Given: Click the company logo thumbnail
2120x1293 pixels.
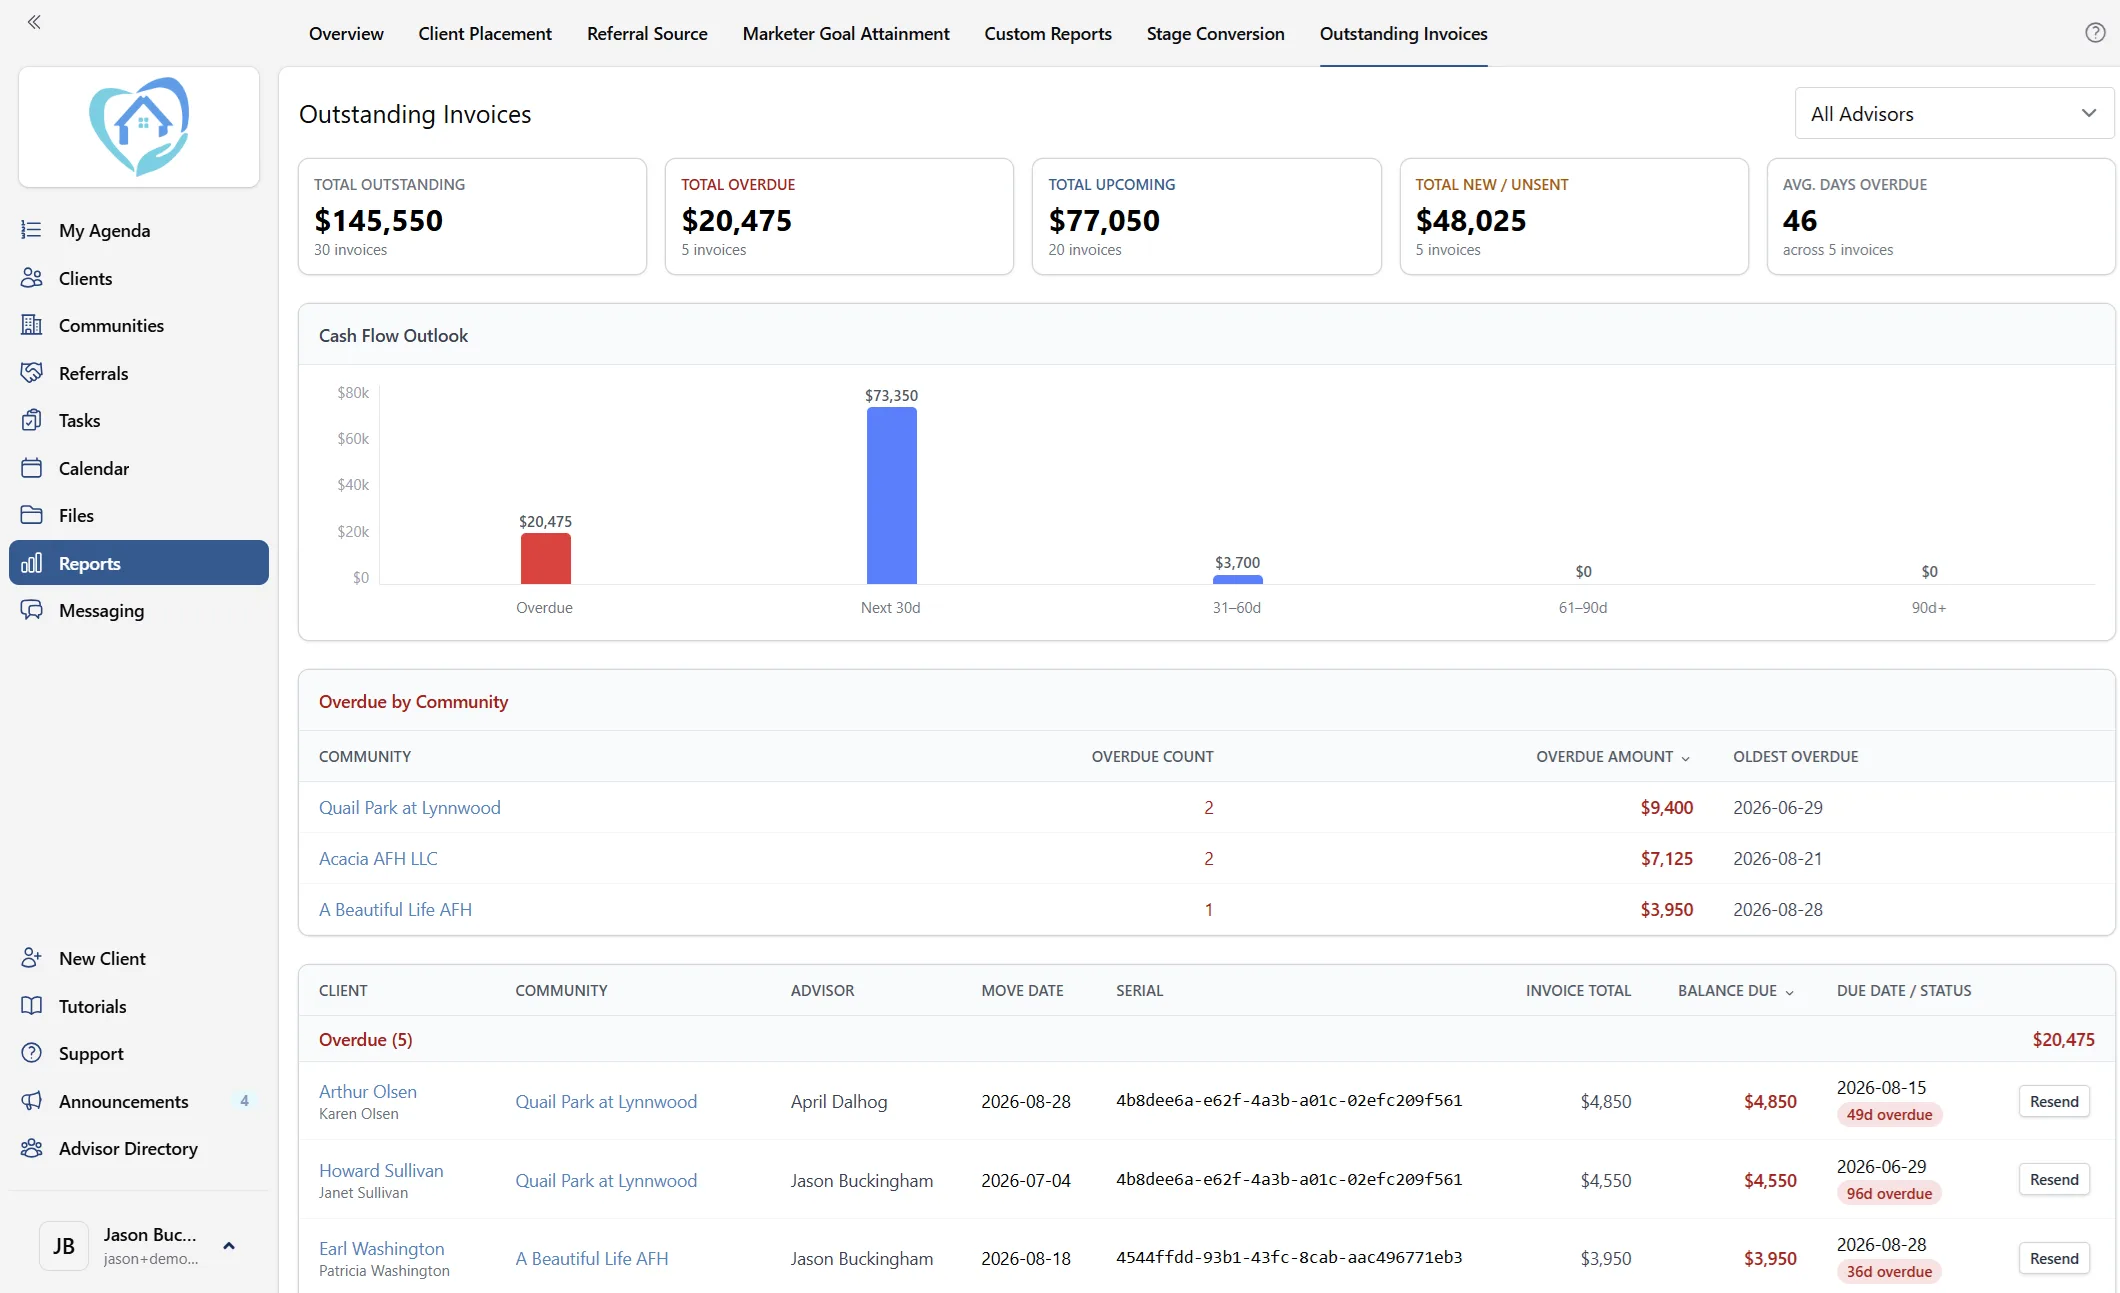Looking at the screenshot, I should [139, 127].
